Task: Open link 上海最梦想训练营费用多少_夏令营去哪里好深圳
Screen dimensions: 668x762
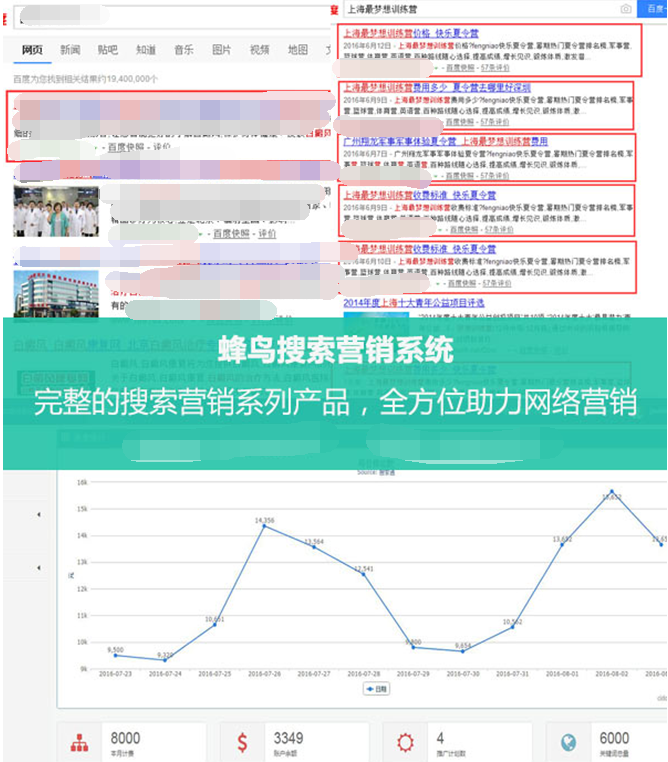Action: 437,87
